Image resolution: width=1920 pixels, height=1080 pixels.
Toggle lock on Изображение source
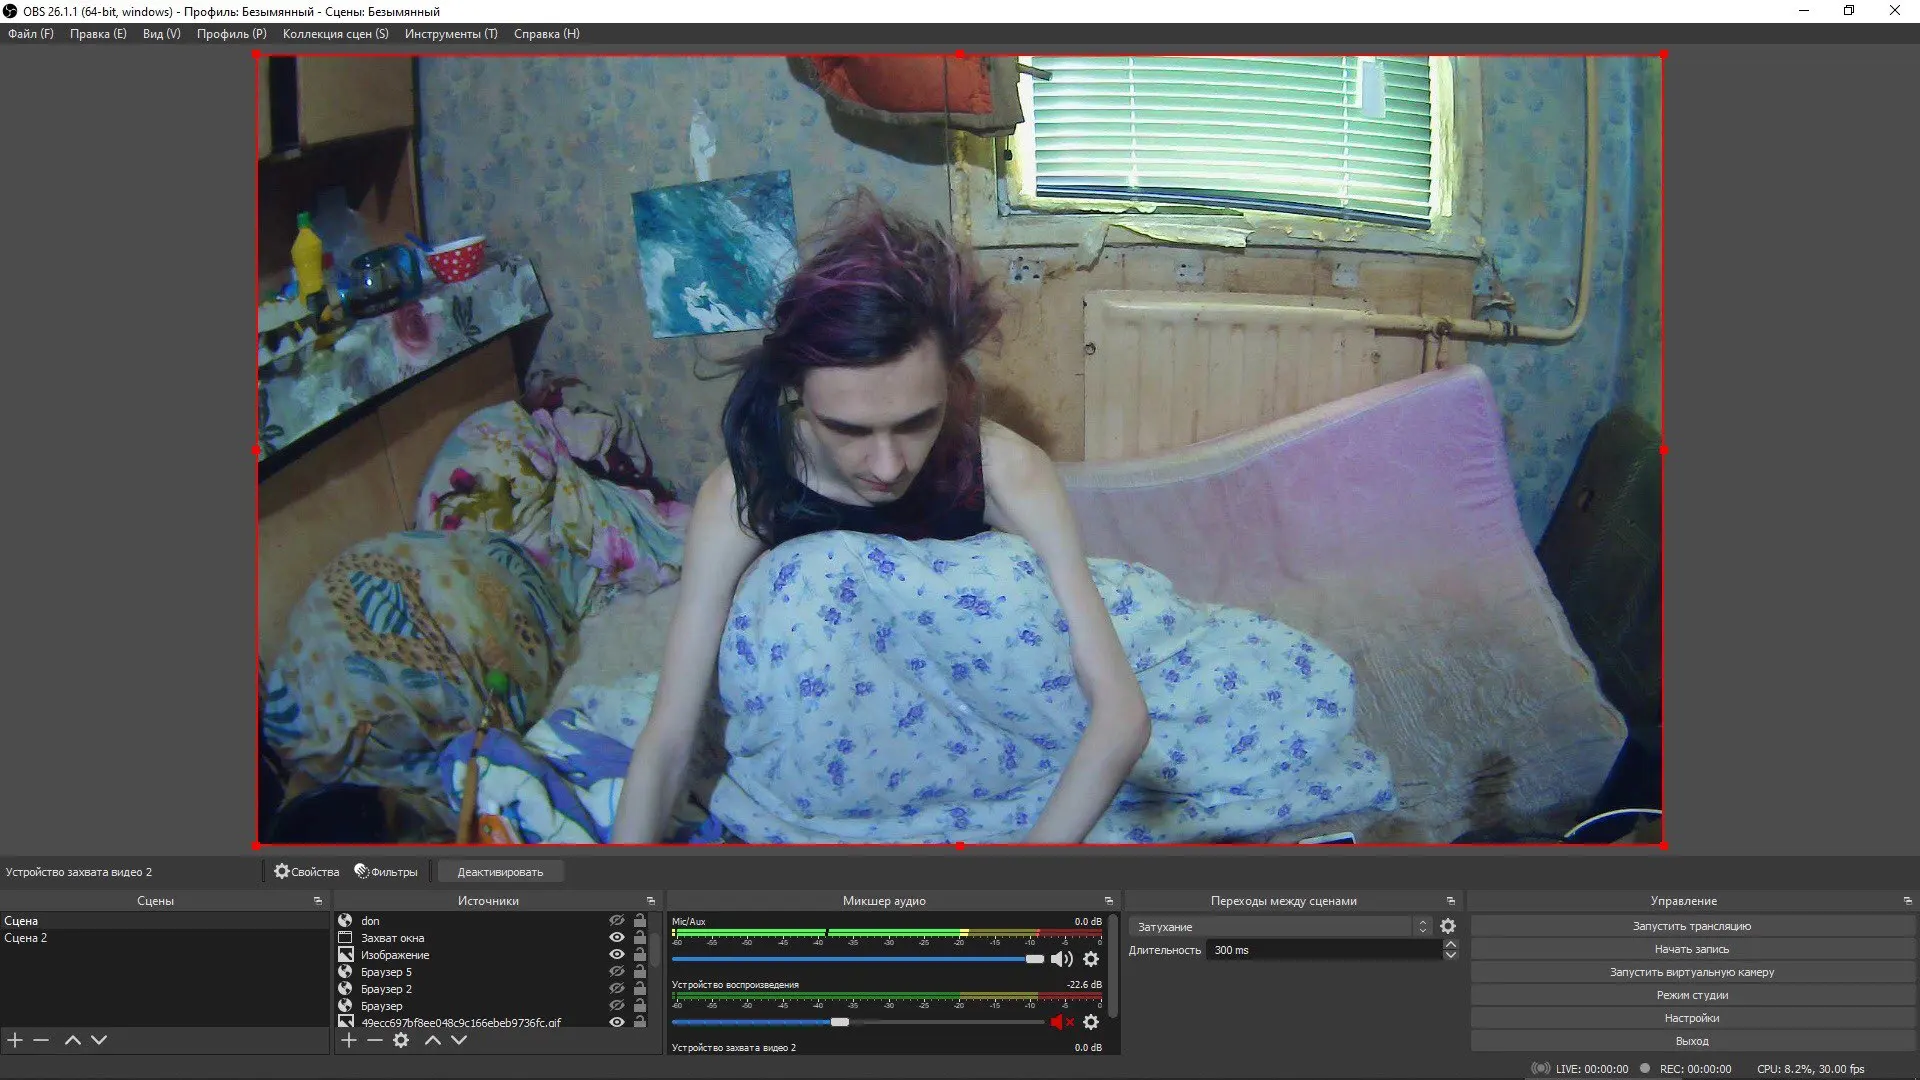(640, 955)
